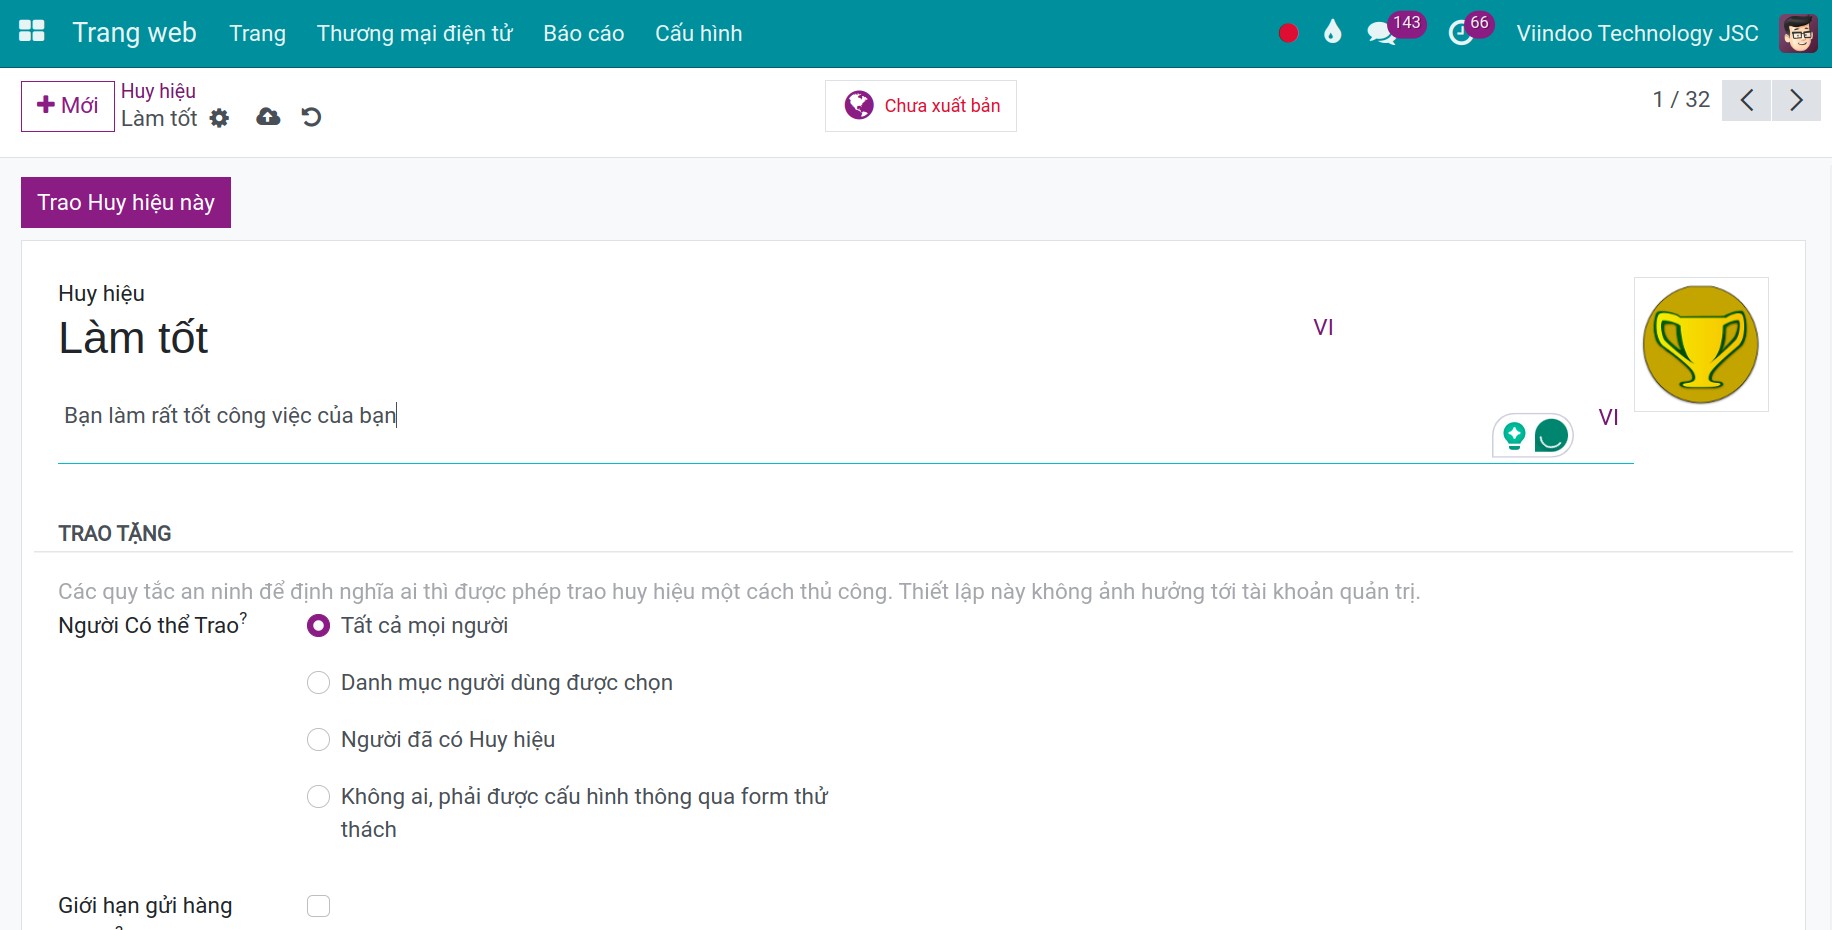Open the Trang menu
This screenshot has height=930, width=1832.
pyautogui.click(x=257, y=33)
